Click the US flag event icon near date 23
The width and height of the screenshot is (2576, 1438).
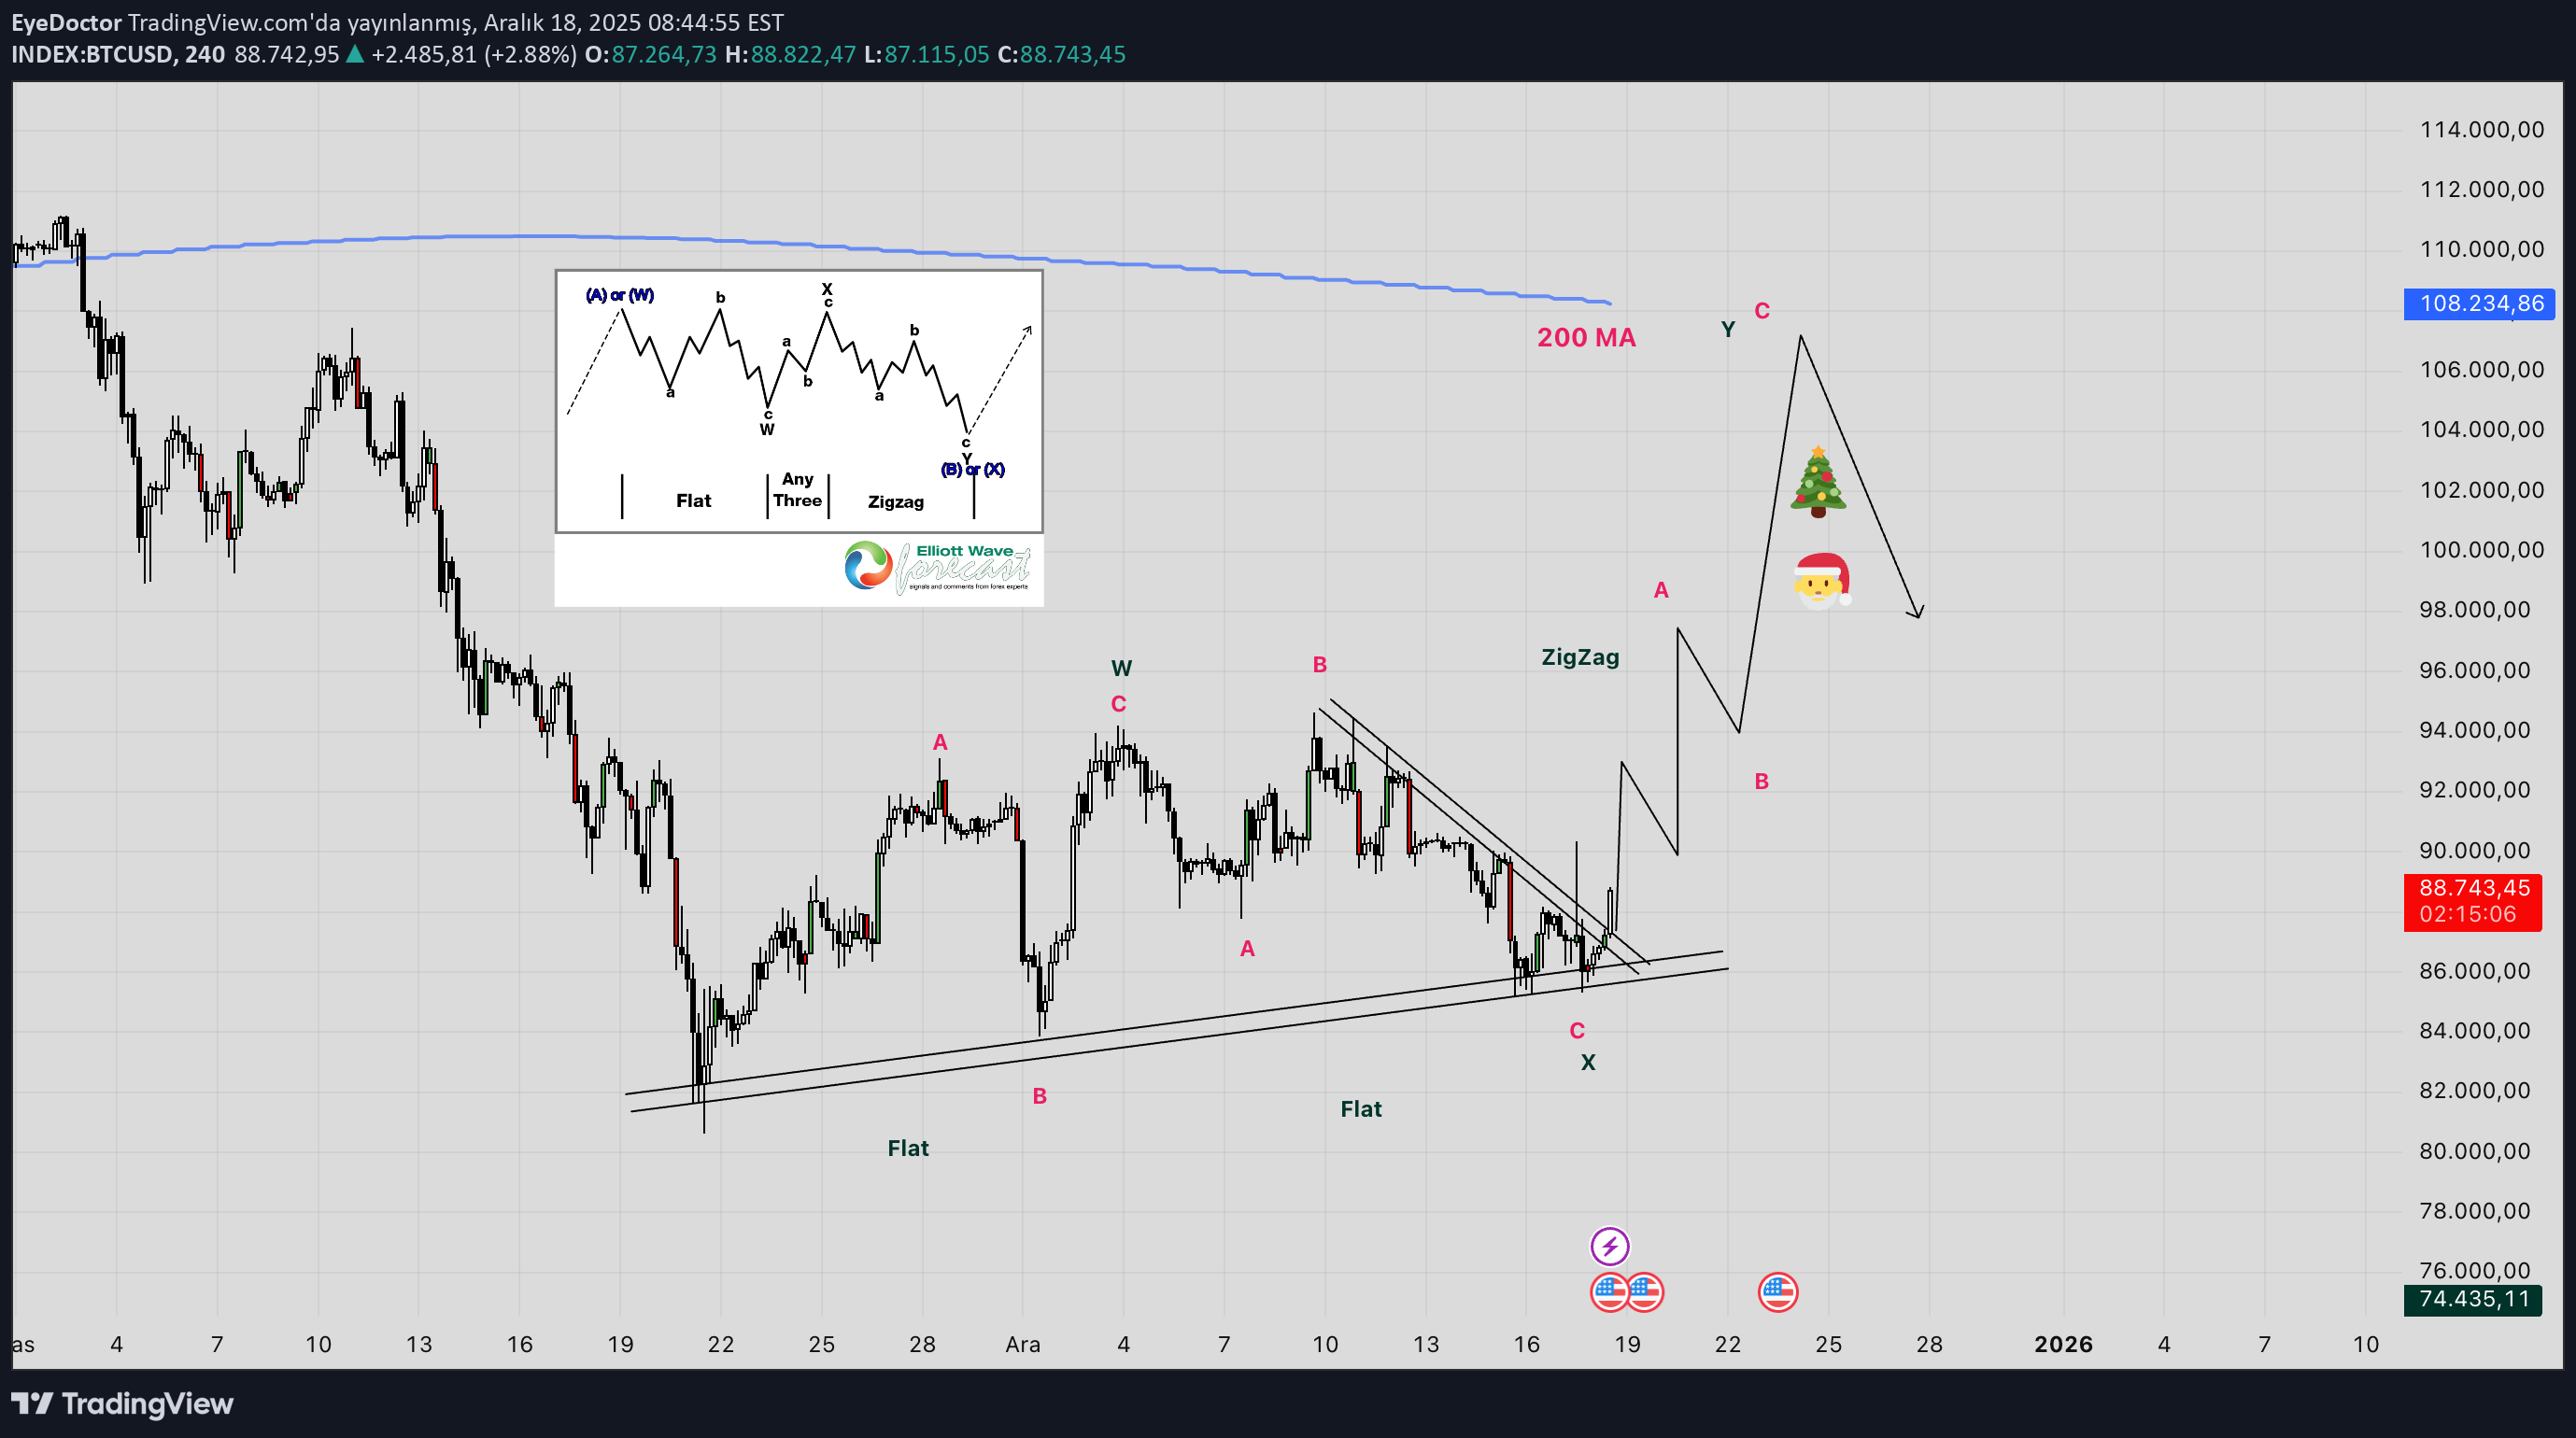coord(1777,1292)
